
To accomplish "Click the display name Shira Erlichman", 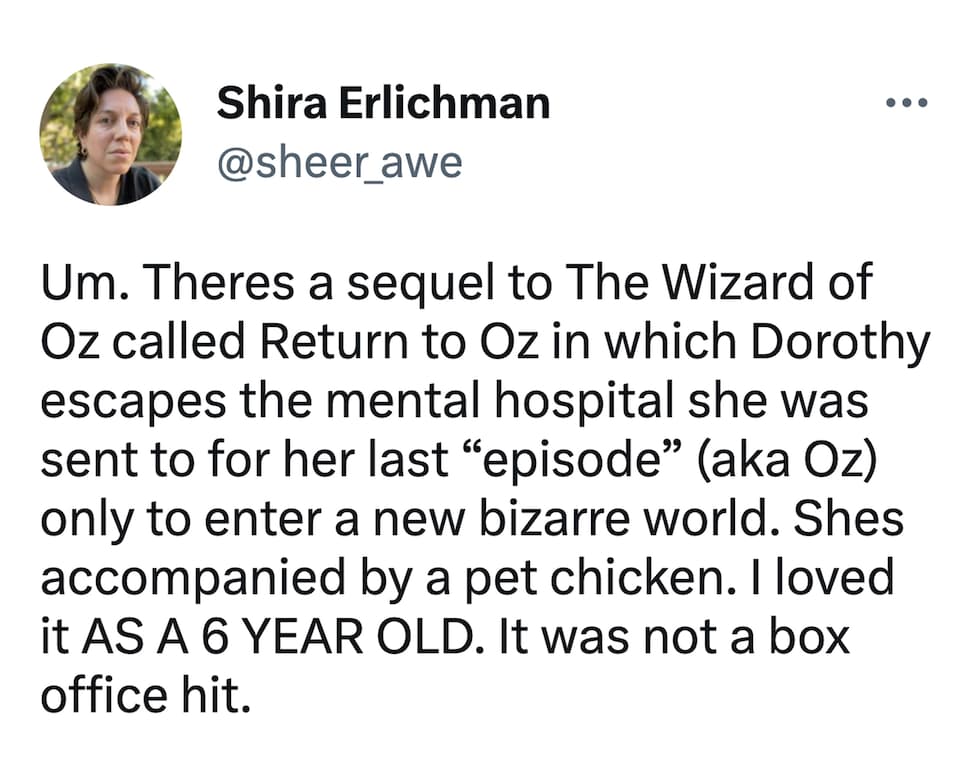I will pyautogui.click(x=383, y=101).
